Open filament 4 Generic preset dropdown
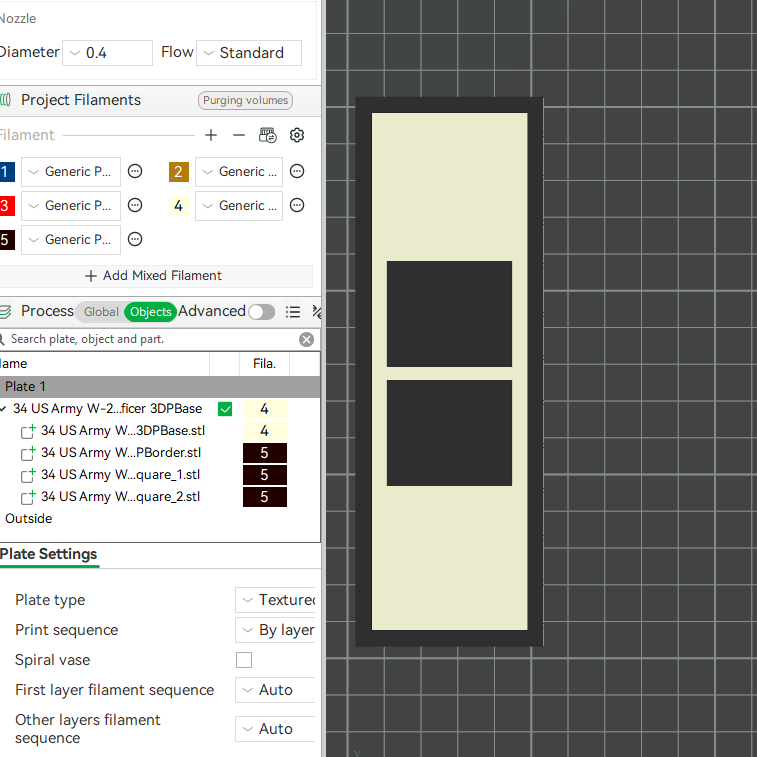This screenshot has width=757, height=757. [x=239, y=206]
